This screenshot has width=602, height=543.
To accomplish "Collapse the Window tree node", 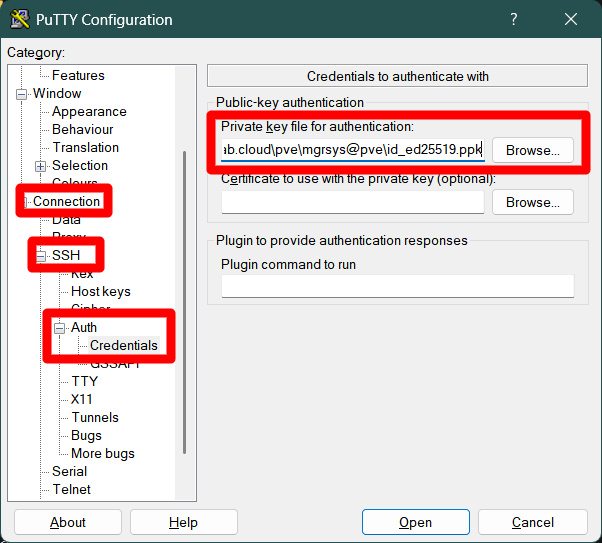I will tap(22, 94).
